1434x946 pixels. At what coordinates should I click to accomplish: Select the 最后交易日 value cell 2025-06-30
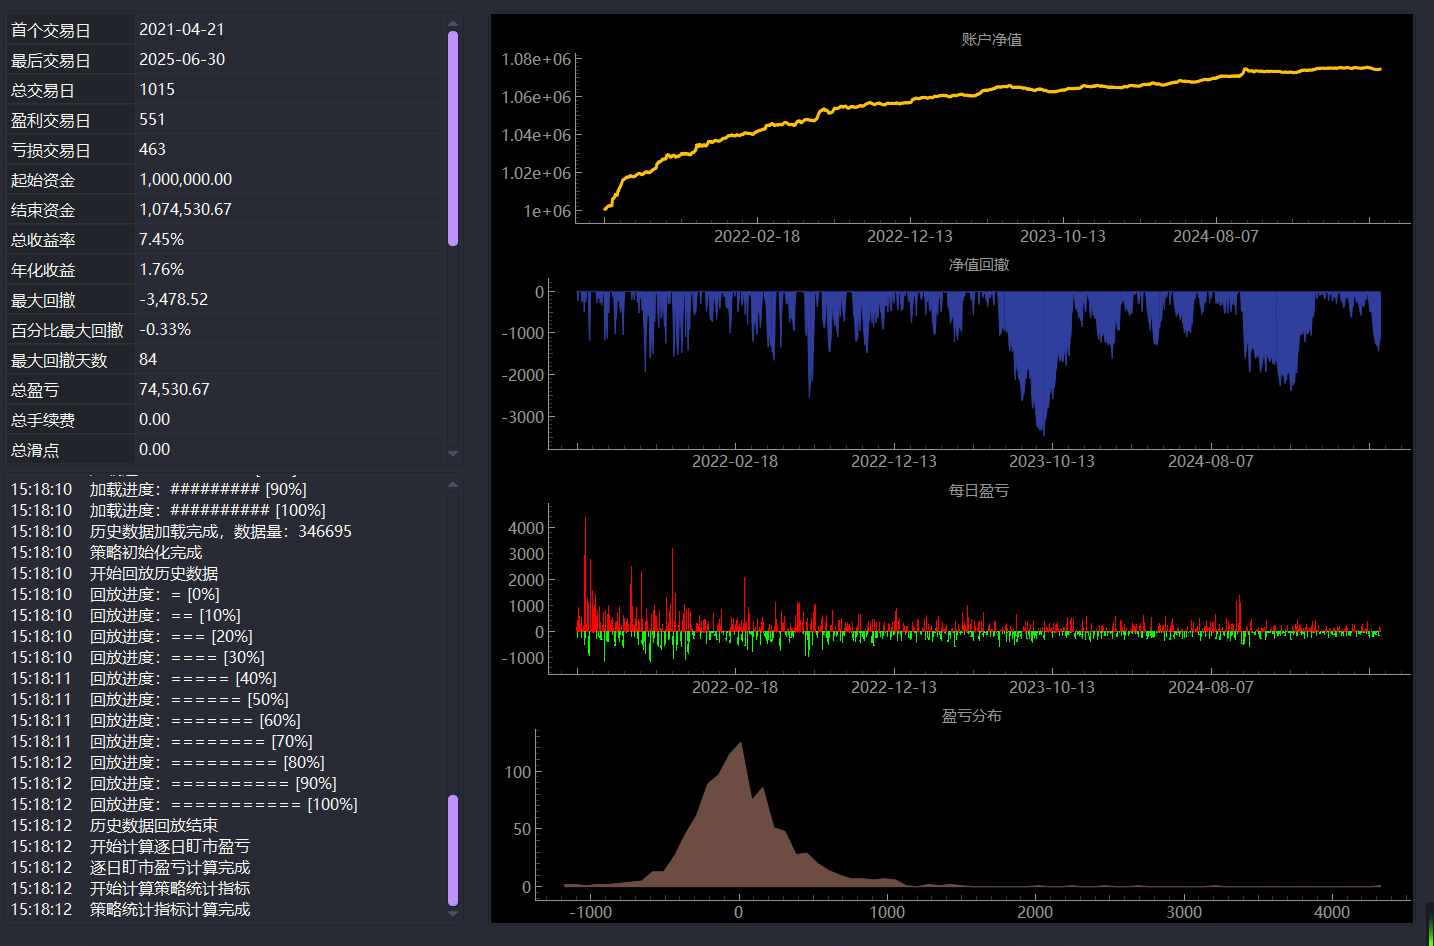coord(290,60)
